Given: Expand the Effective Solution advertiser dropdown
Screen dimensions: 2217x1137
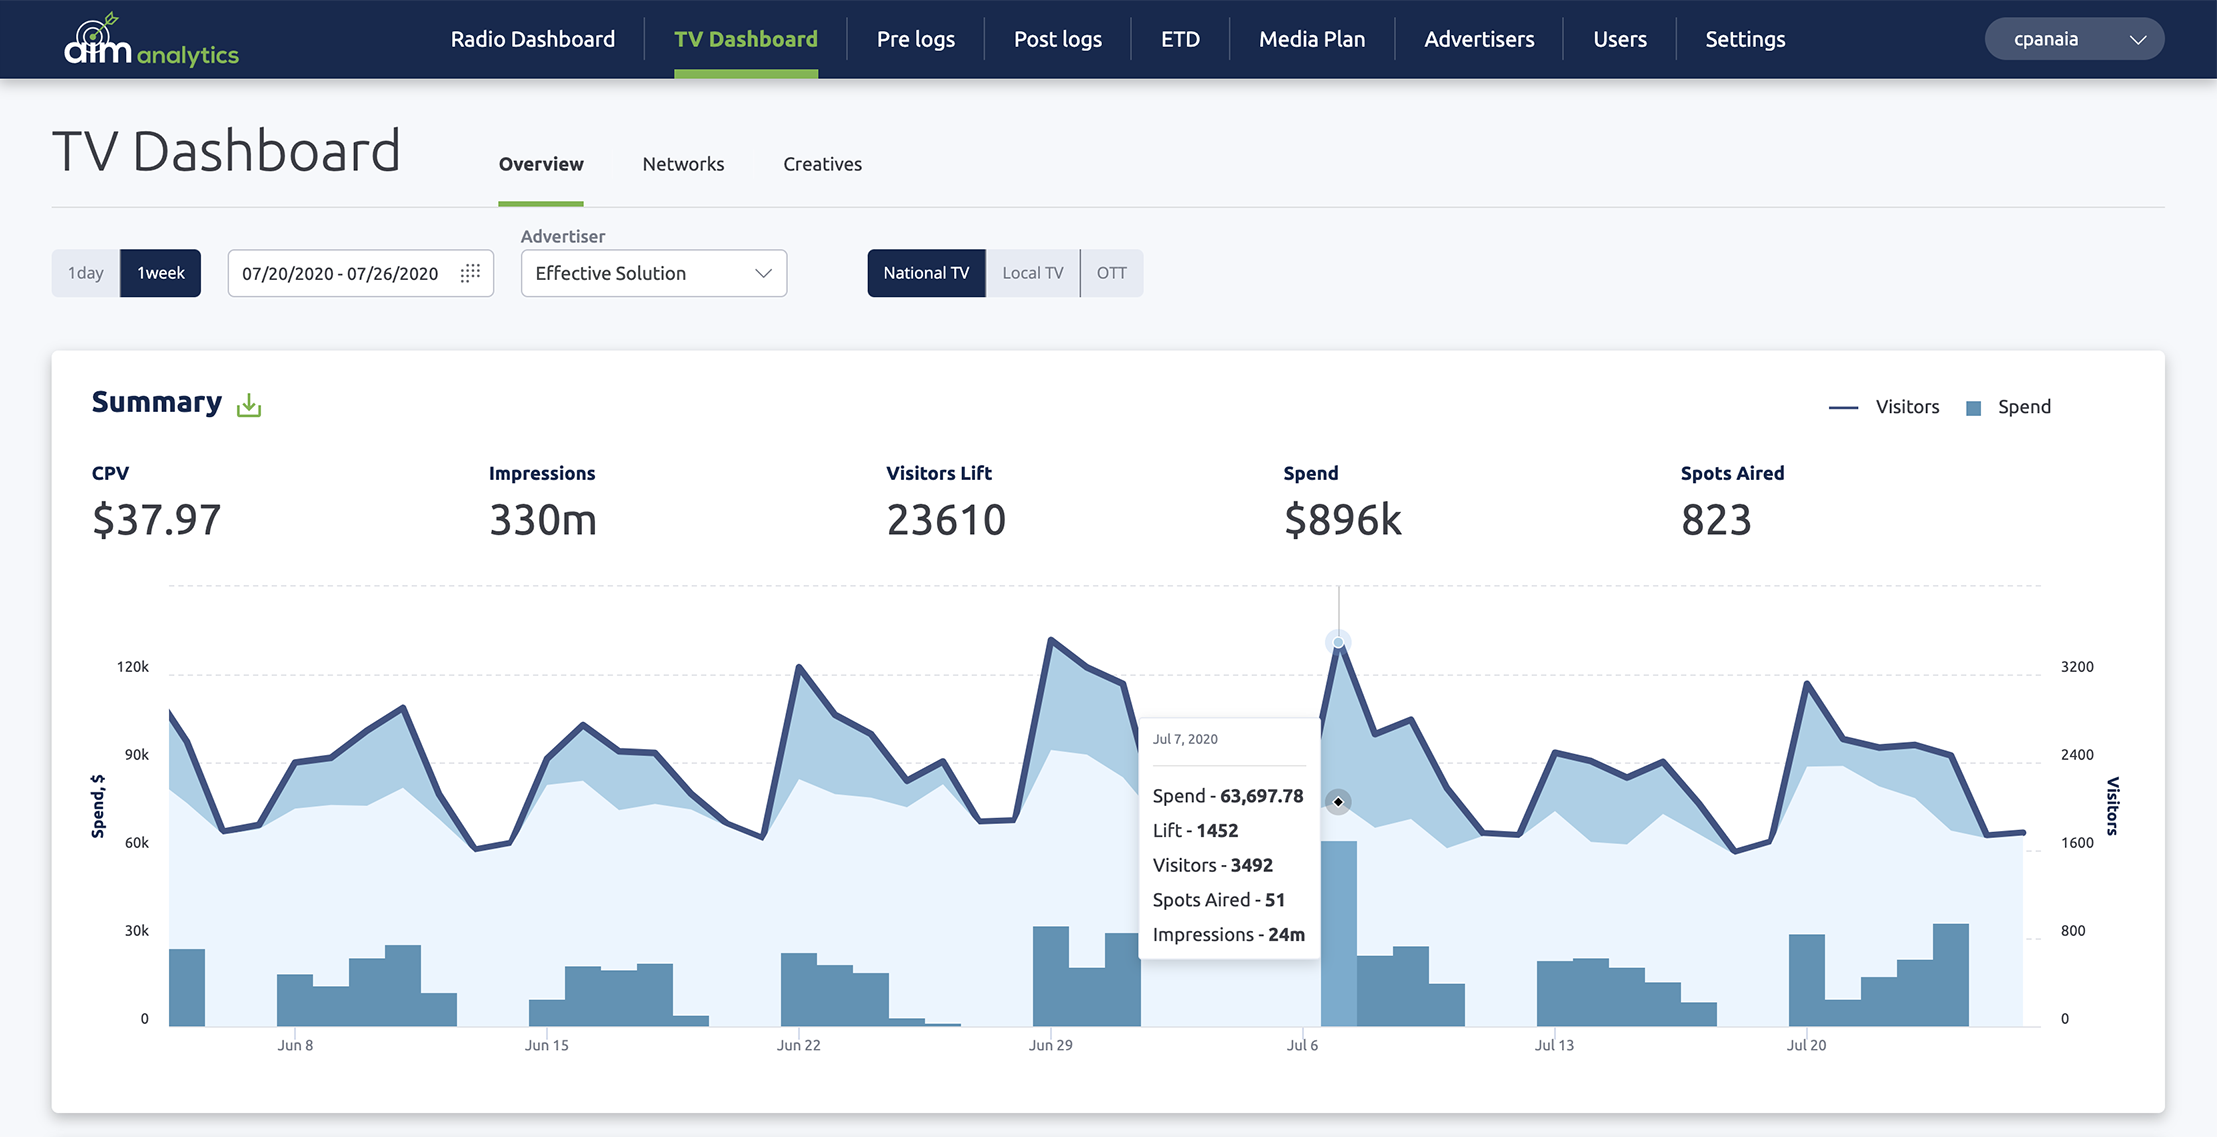Looking at the screenshot, I should point(654,273).
